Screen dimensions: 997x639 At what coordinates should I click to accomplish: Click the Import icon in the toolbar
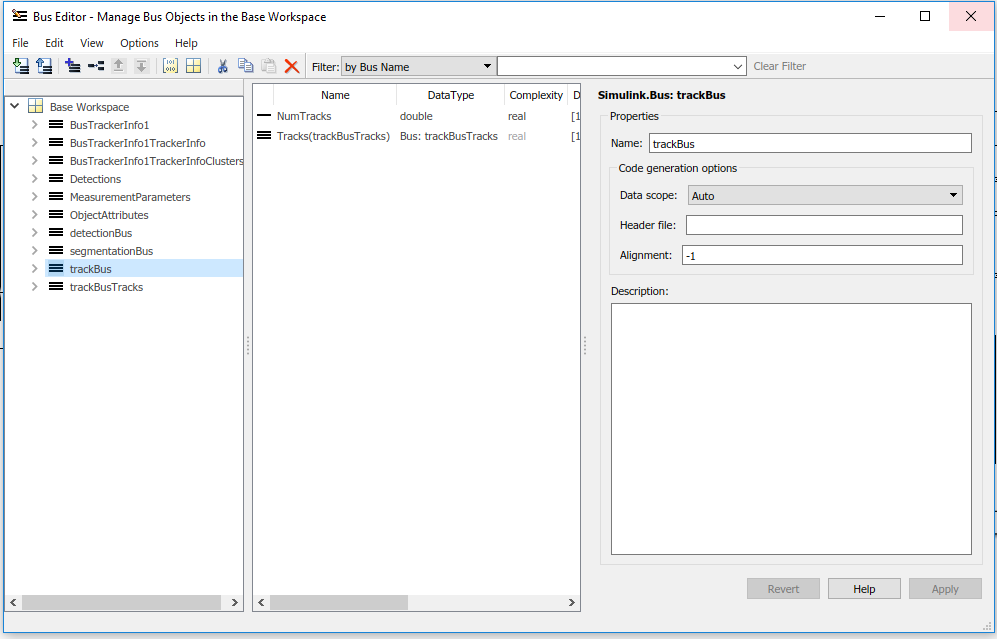(x=21, y=66)
